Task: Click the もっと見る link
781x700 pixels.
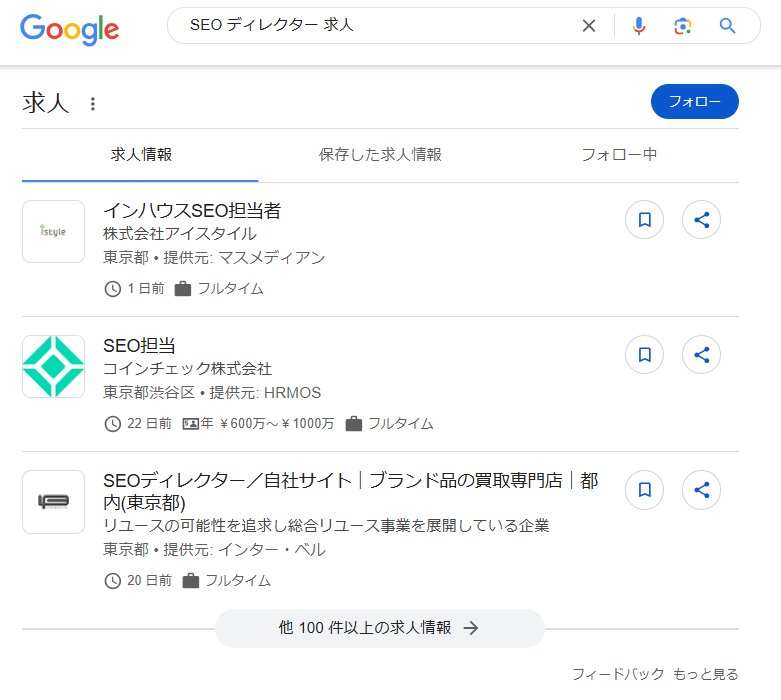Action: point(705,674)
